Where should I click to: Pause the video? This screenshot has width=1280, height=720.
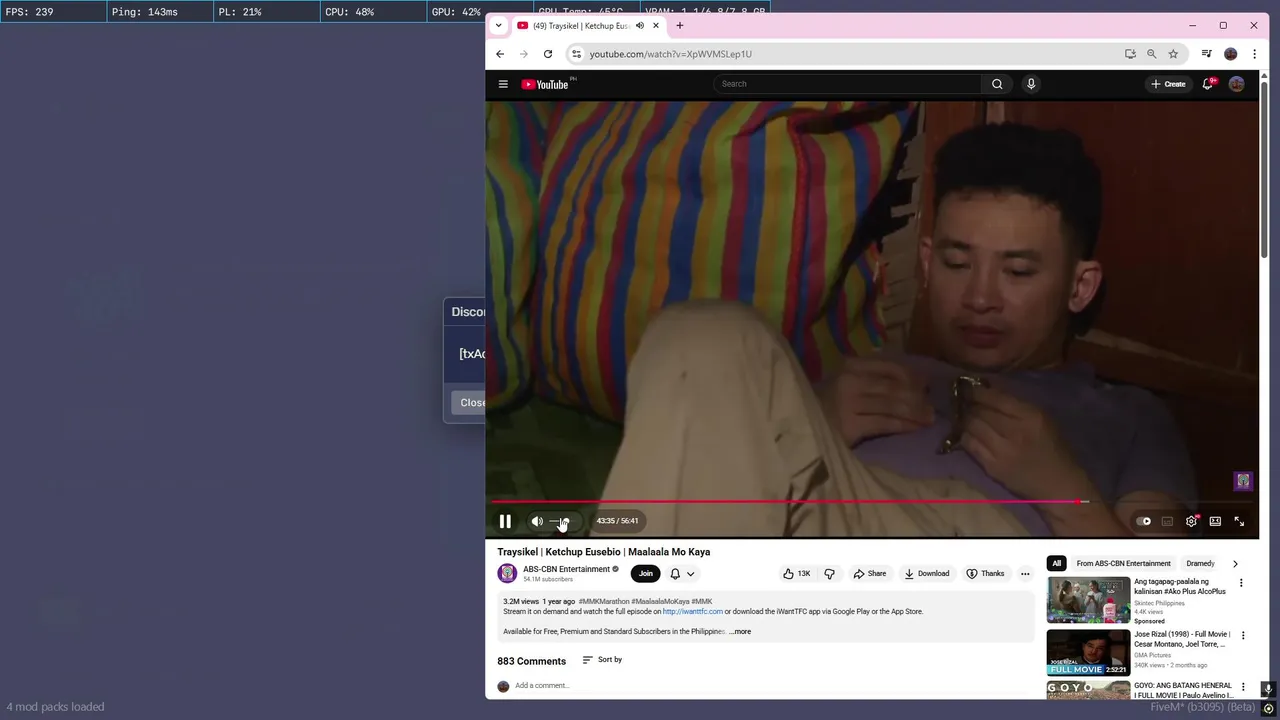(x=505, y=521)
